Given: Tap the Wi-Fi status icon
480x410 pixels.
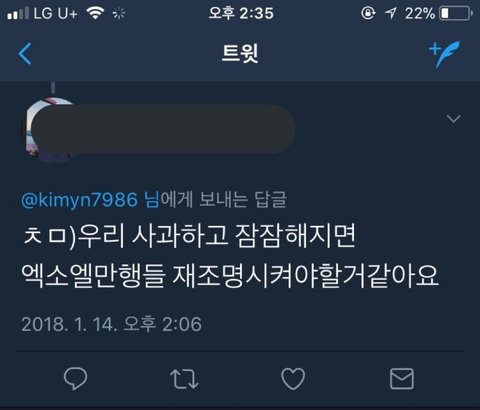Looking at the screenshot, I should 95,13.
